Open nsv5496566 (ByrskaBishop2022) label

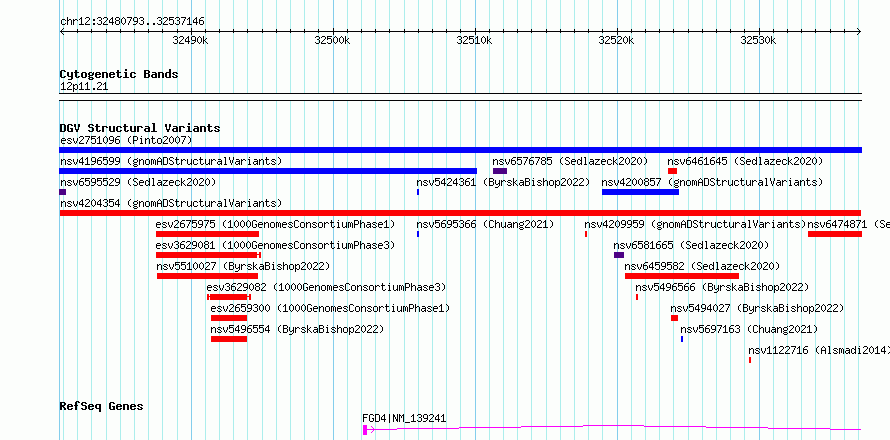722,287
